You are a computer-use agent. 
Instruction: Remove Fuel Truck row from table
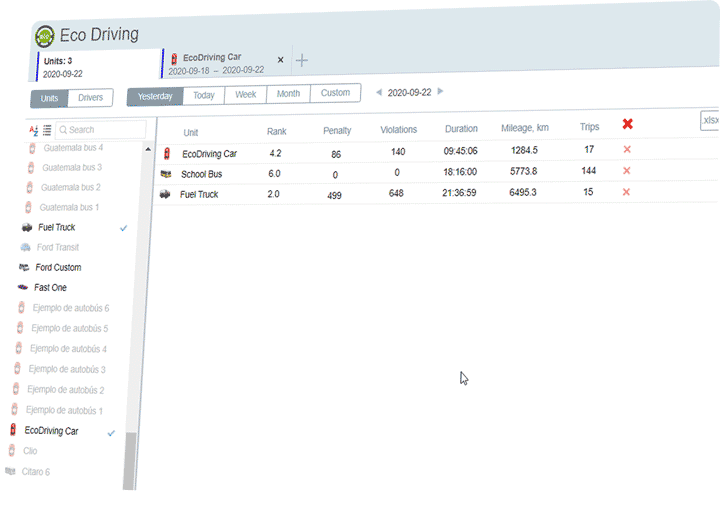pos(626,192)
